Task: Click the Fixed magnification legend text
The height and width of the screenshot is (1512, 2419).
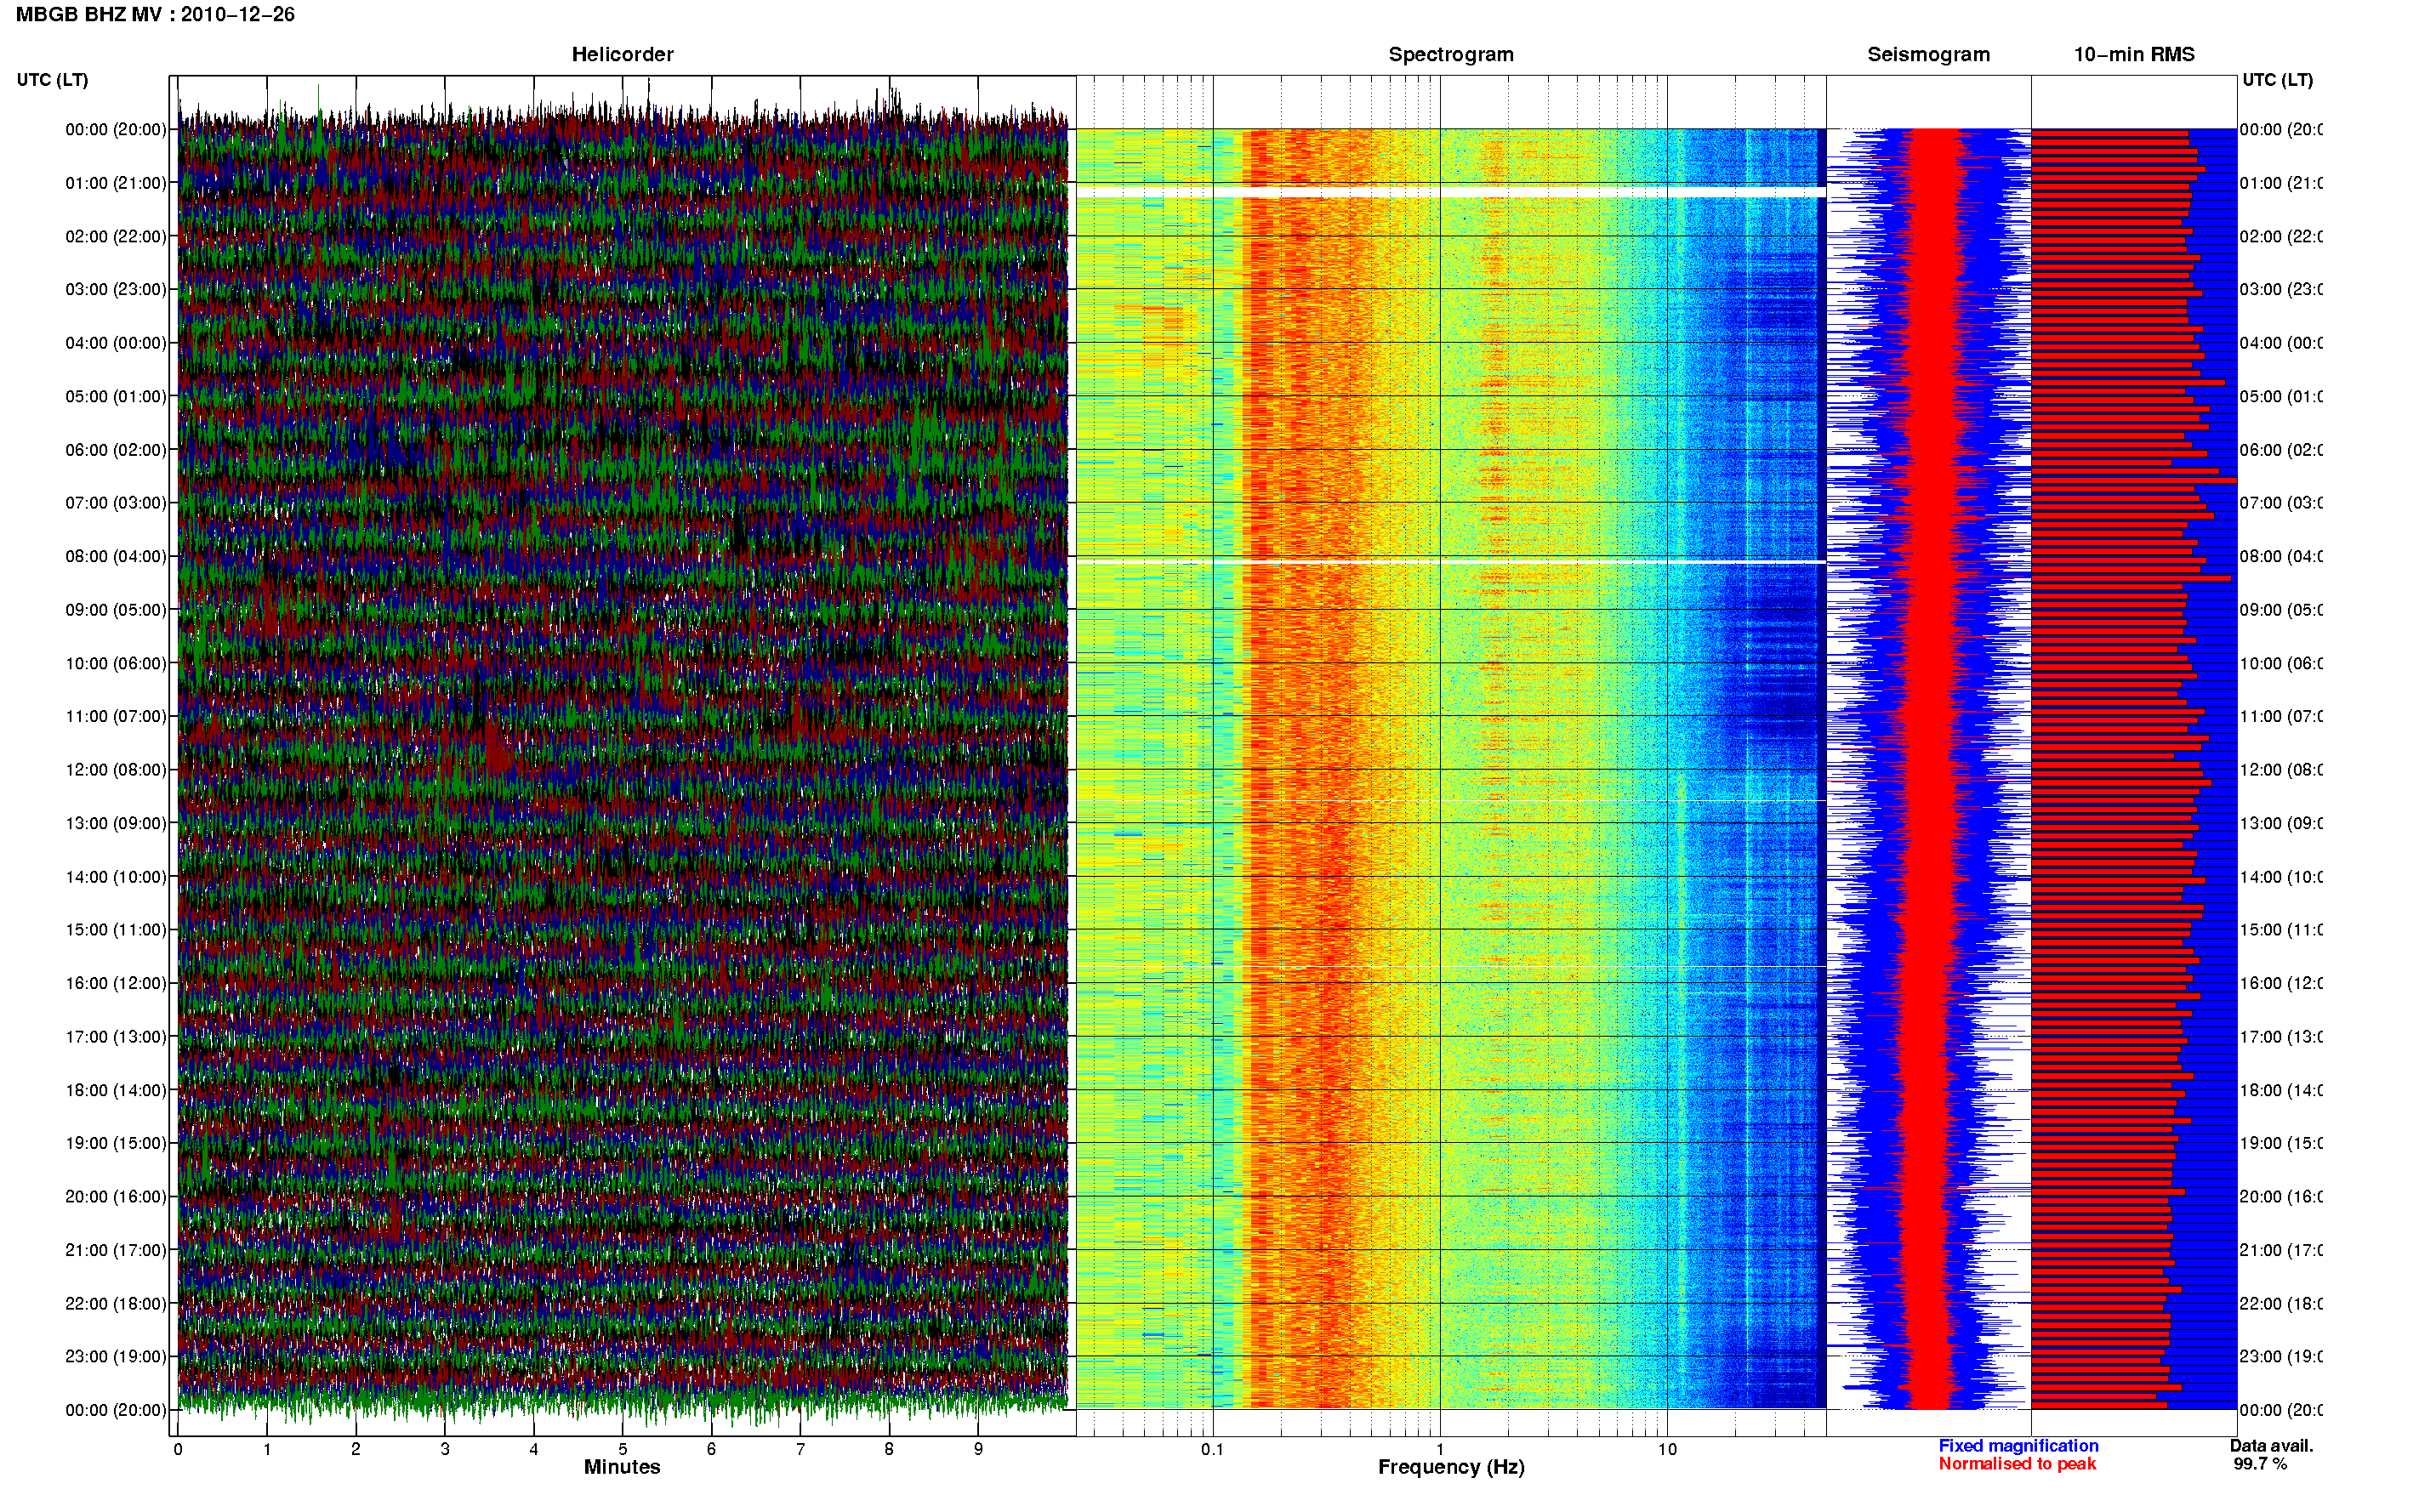Action: 2018,1446
